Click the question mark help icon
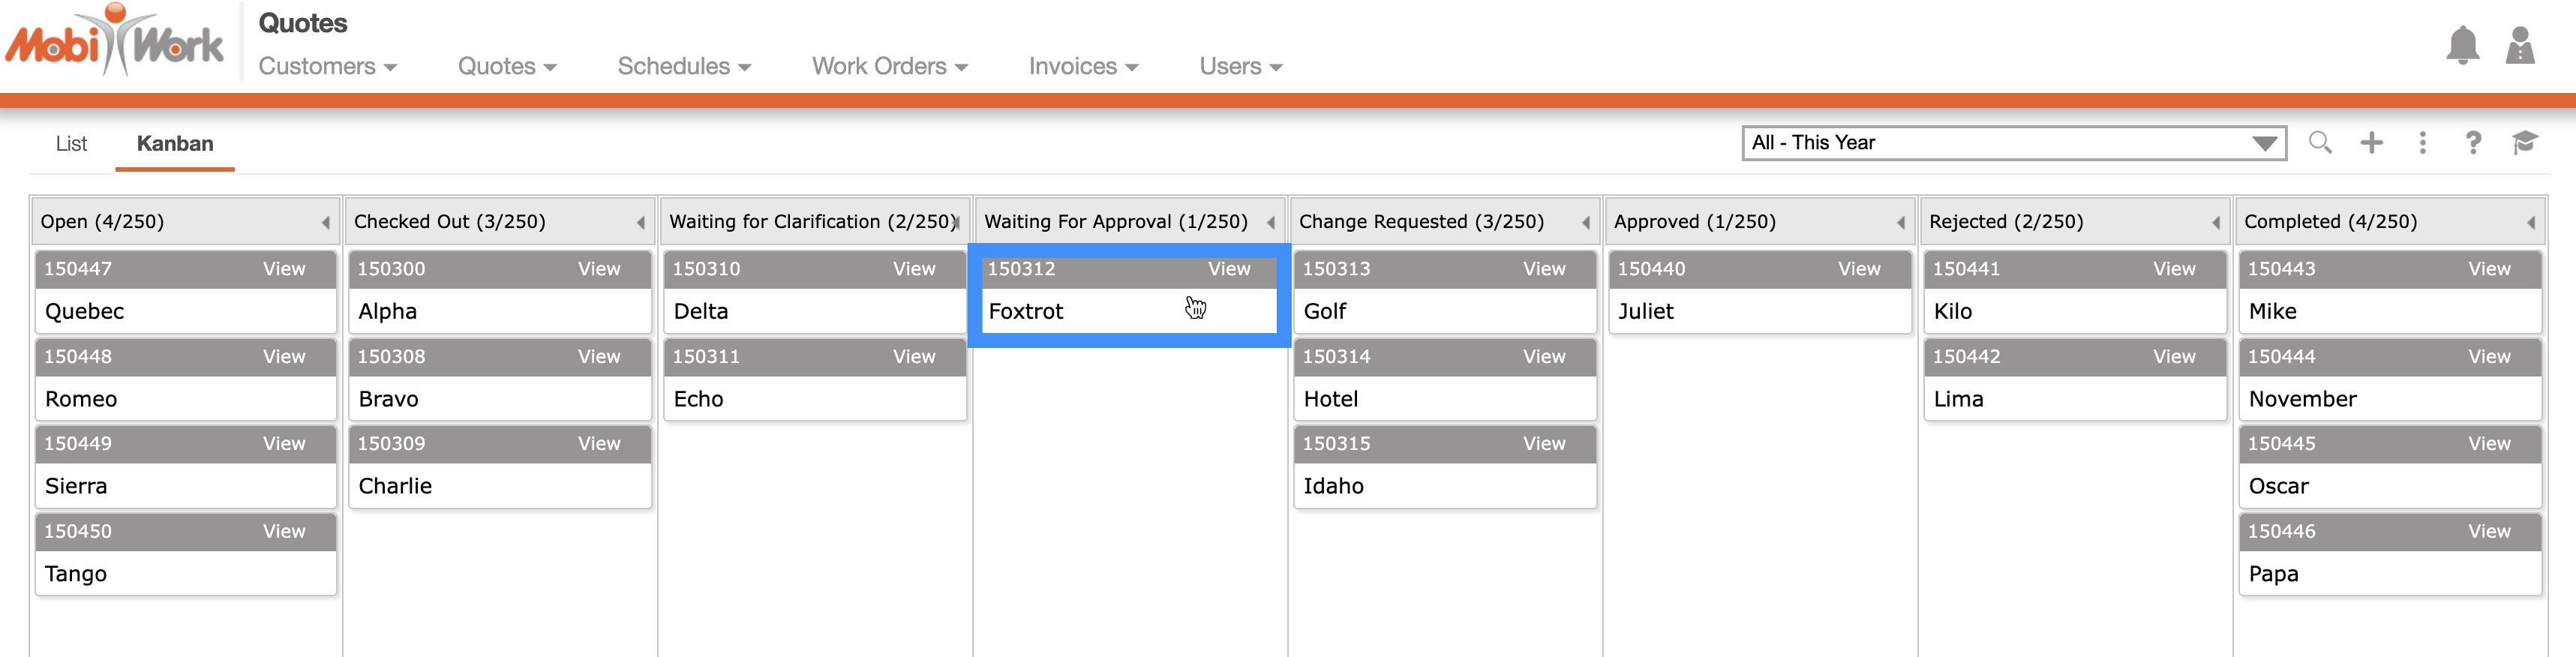2576x657 pixels. point(2473,143)
